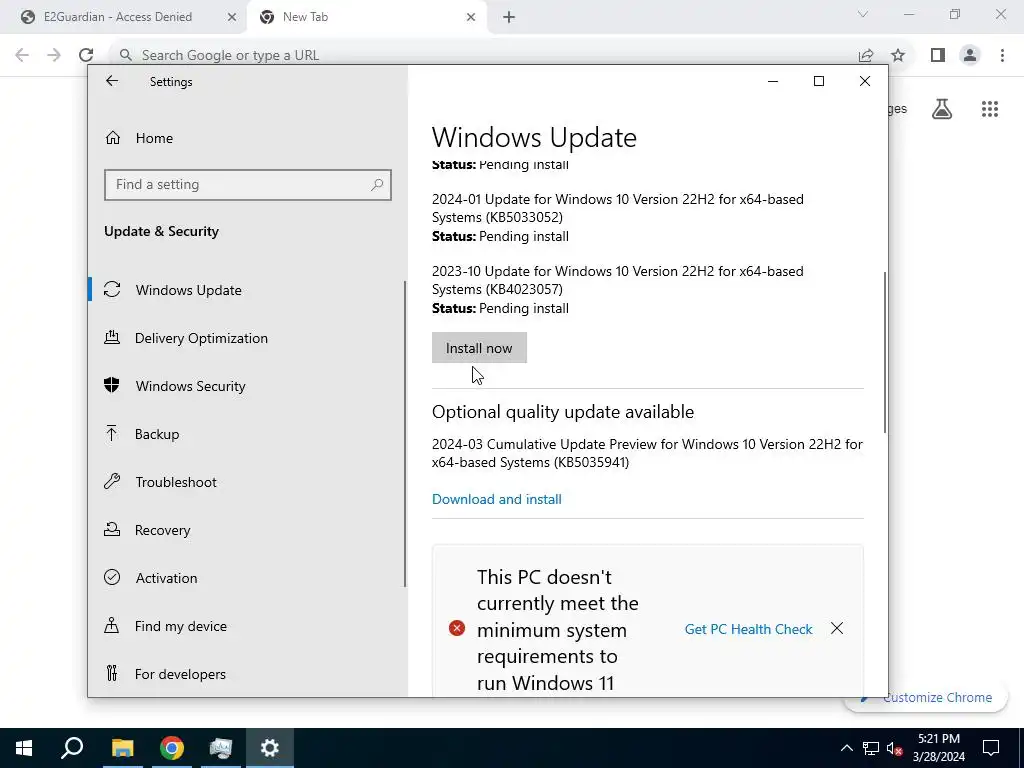This screenshot has height=768, width=1024.
Task: Click the red error icon in Windows 11 notice
Action: 456,628
